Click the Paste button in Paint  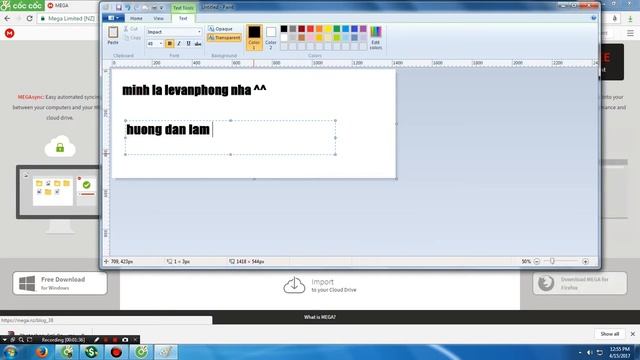[x=113, y=35]
